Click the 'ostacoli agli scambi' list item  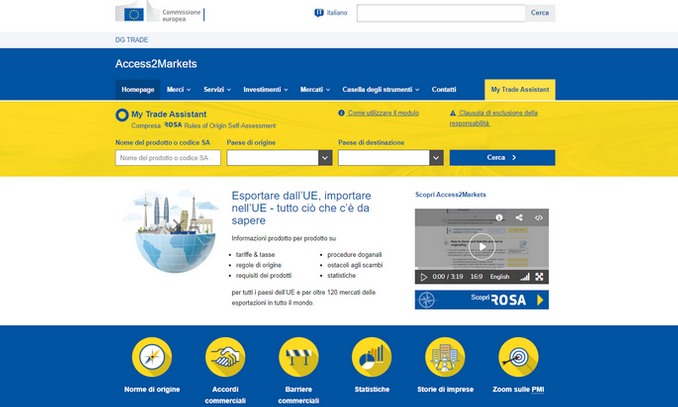(355, 265)
